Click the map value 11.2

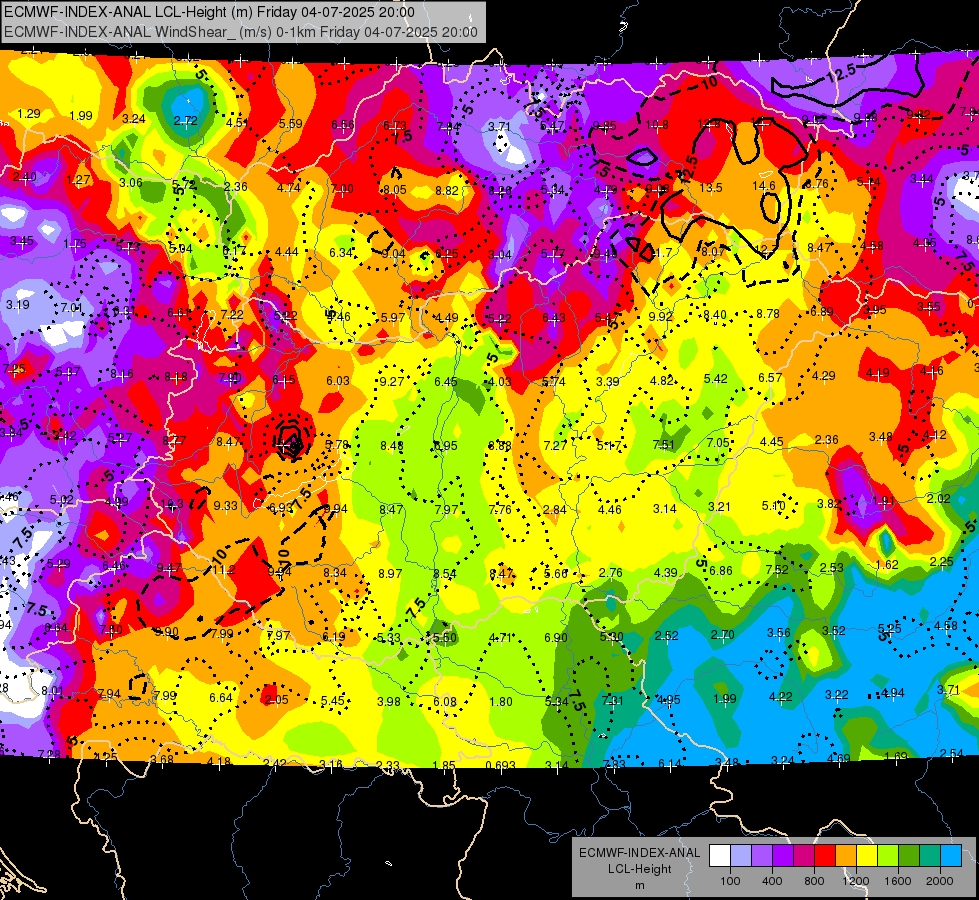click(224, 569)
